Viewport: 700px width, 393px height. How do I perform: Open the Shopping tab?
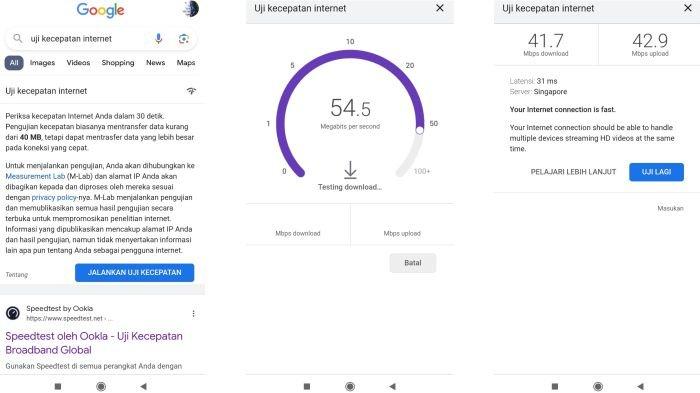(118, 63)
